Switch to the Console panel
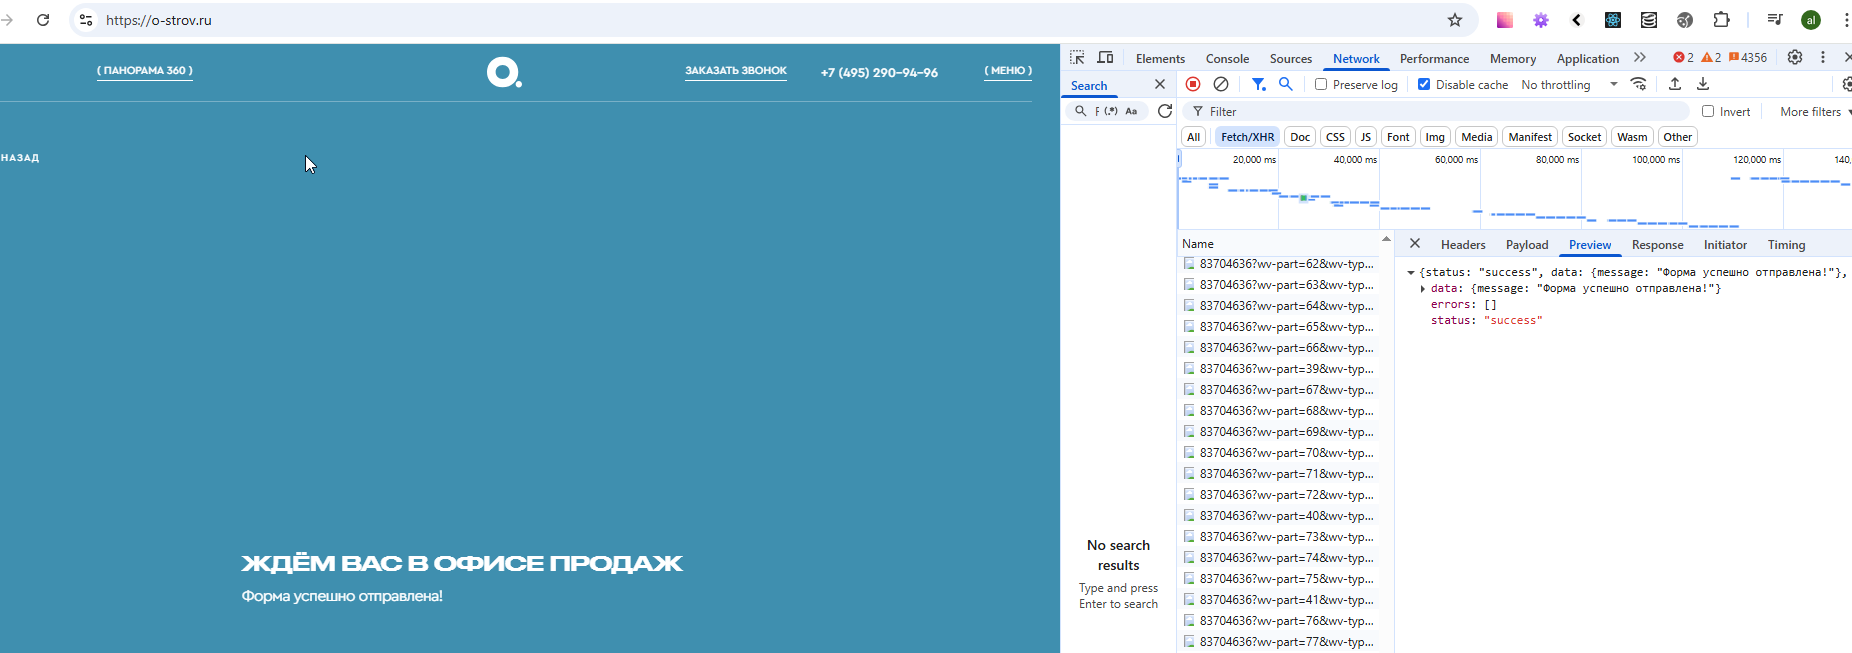1852x653 pixels. point(1227,59)
